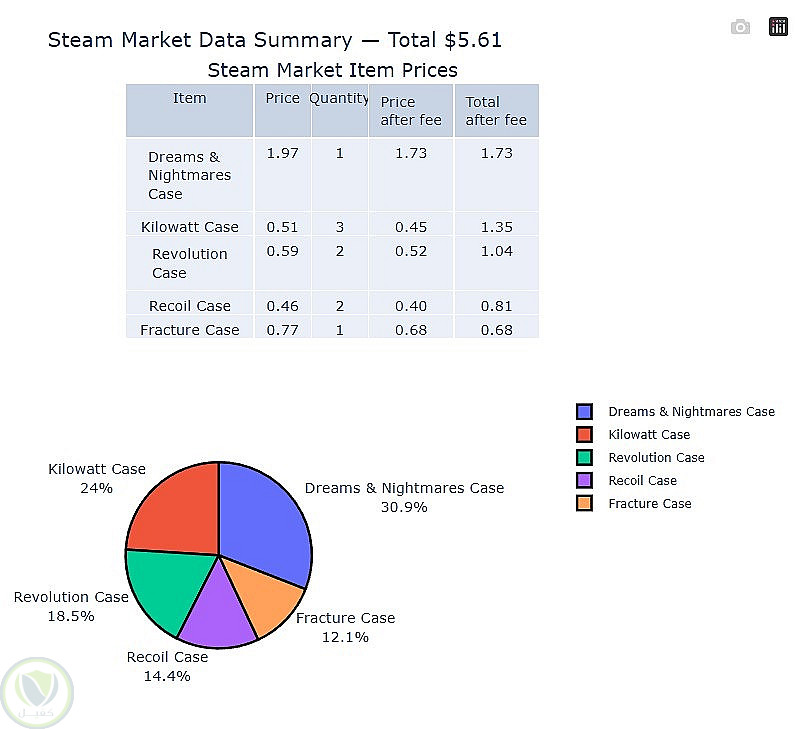Screen dimensions: 800x729
Task: Click the 30.9% pie label
Action: (x=404, y=507)
